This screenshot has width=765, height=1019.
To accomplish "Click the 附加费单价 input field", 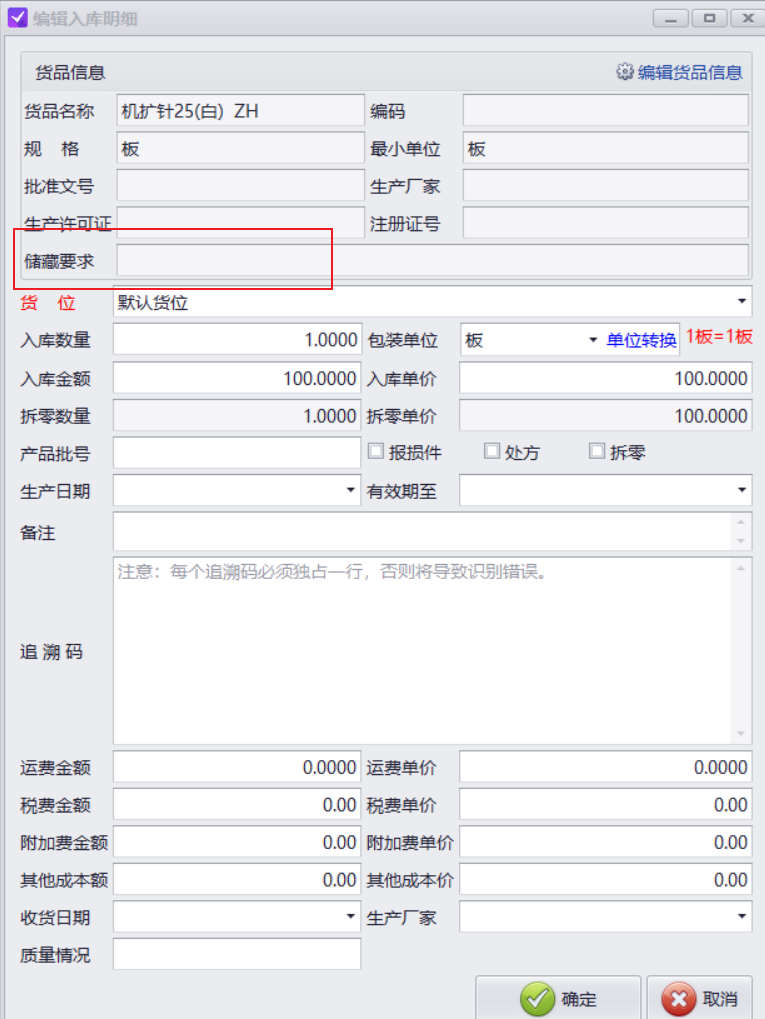I will (x=605, y=842).
